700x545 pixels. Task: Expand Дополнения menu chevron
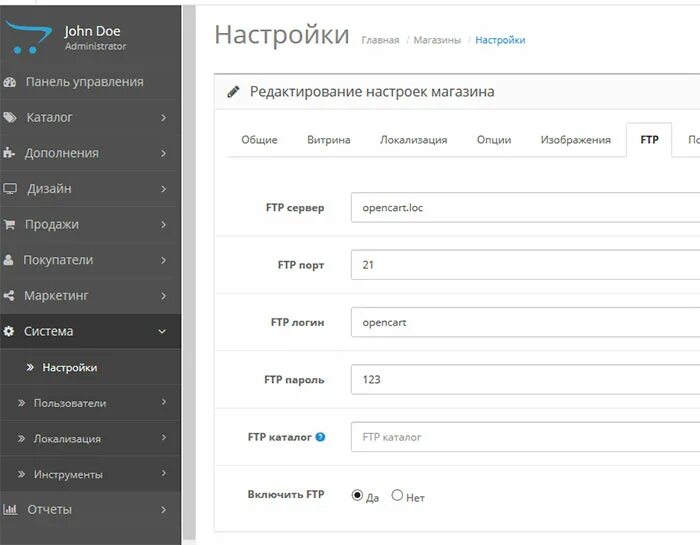point(163,153)
